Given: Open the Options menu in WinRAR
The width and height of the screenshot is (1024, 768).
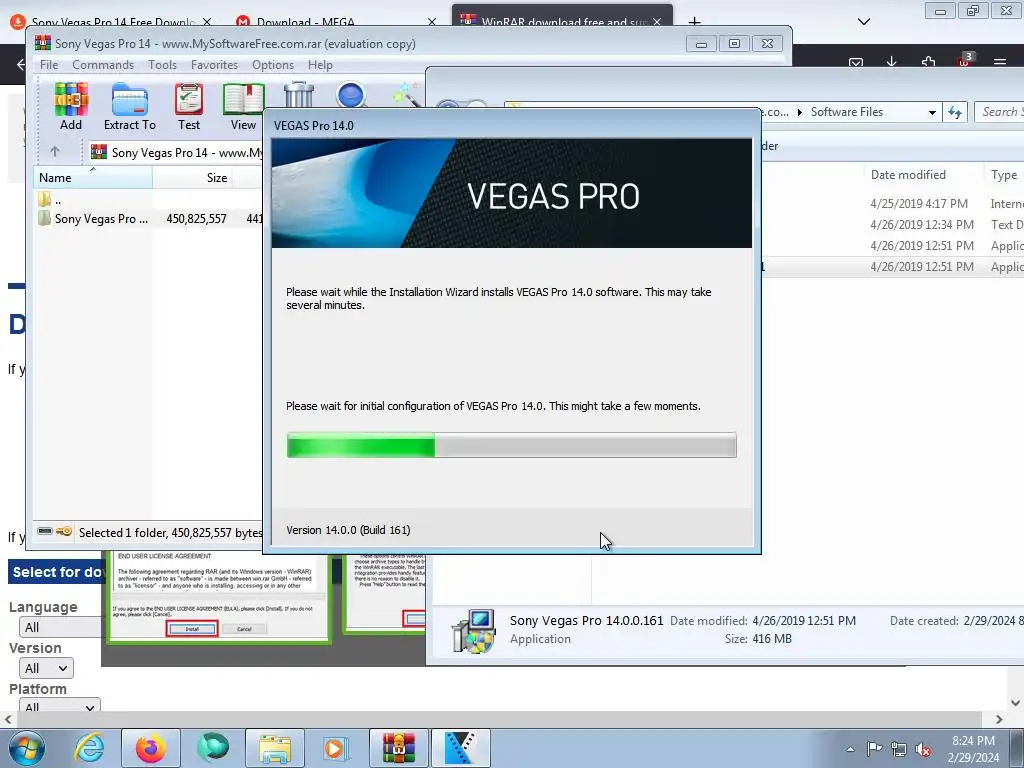Looking at the screenshot, I should pos(273,65).
